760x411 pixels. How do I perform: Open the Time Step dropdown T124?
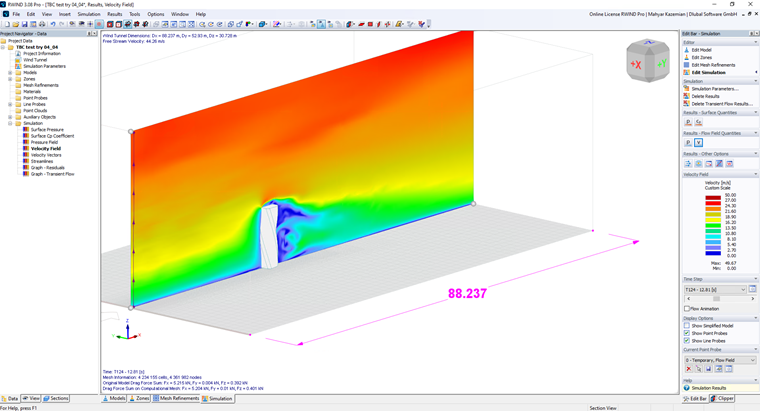click(x=715, y=289)
